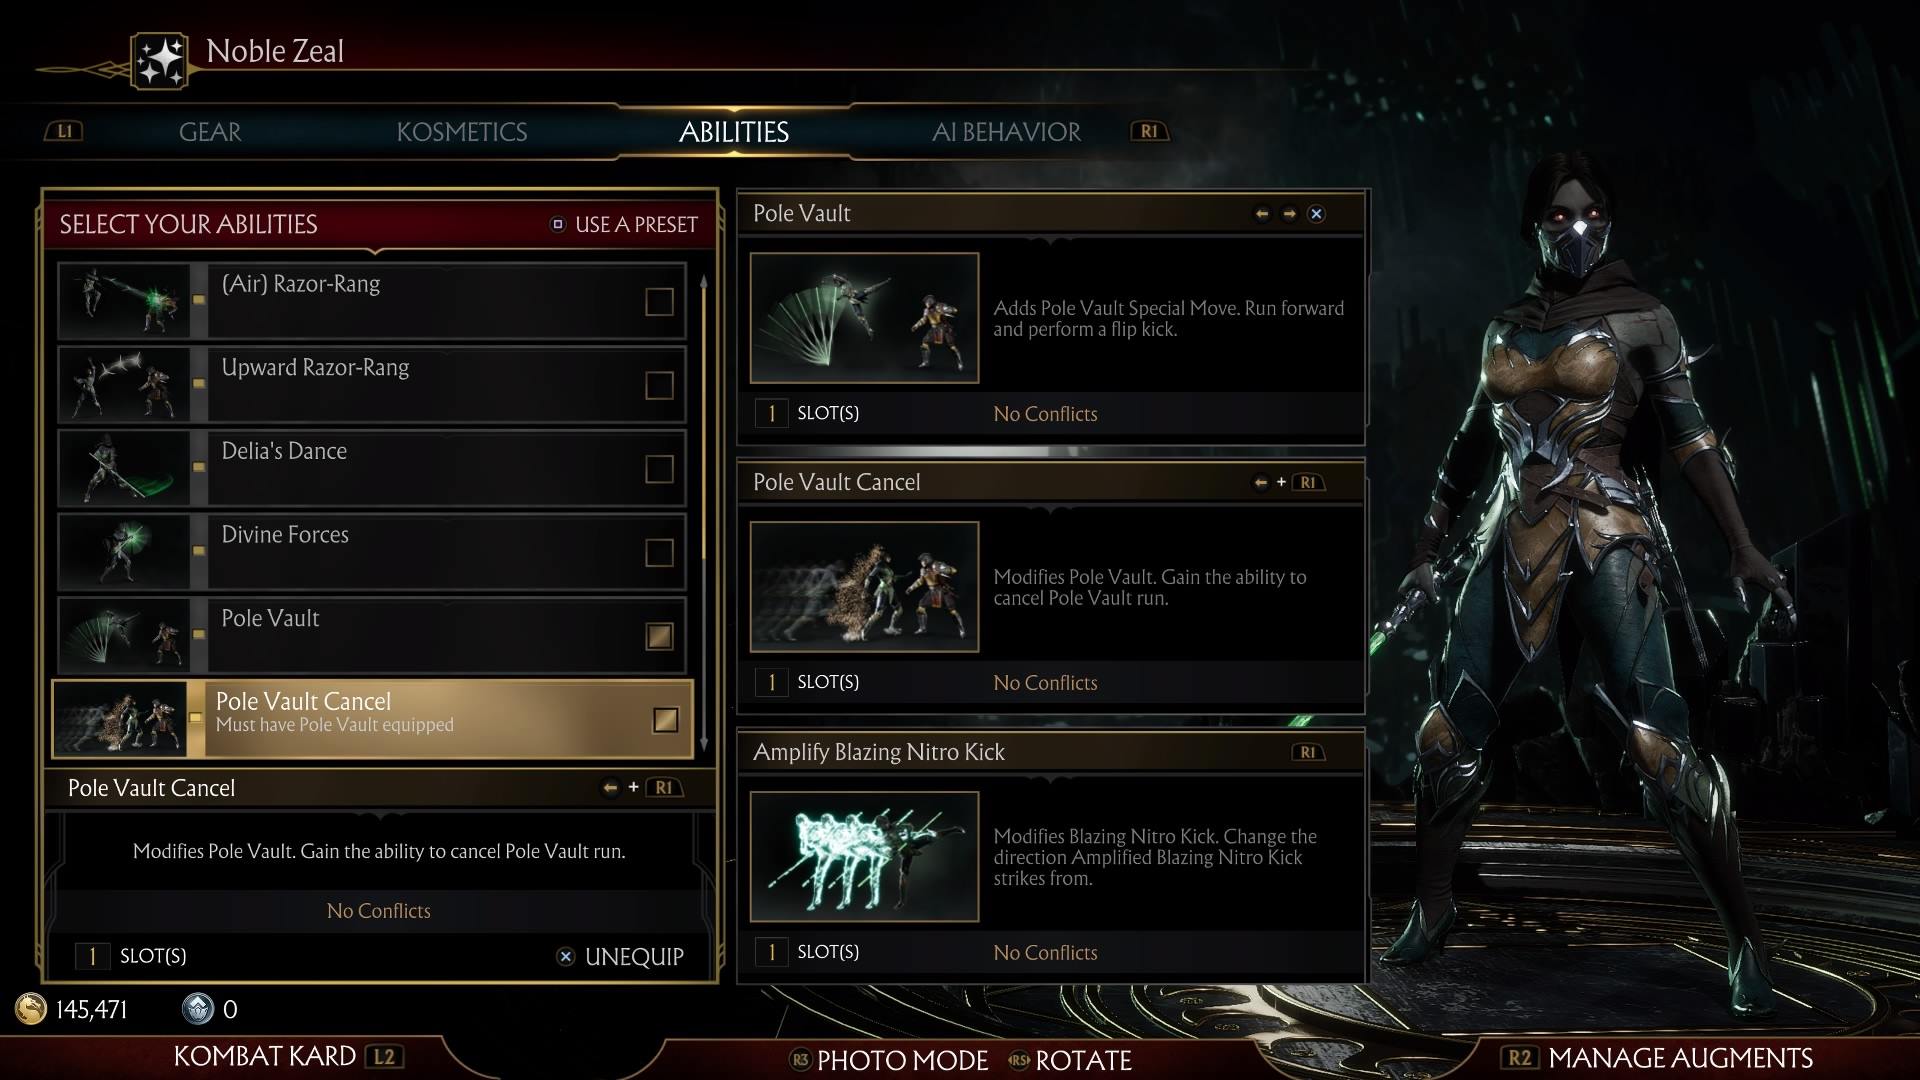1920x1080 pixels.
Task: Click the abilities list scrollbar
Action: tap(704, 512)
